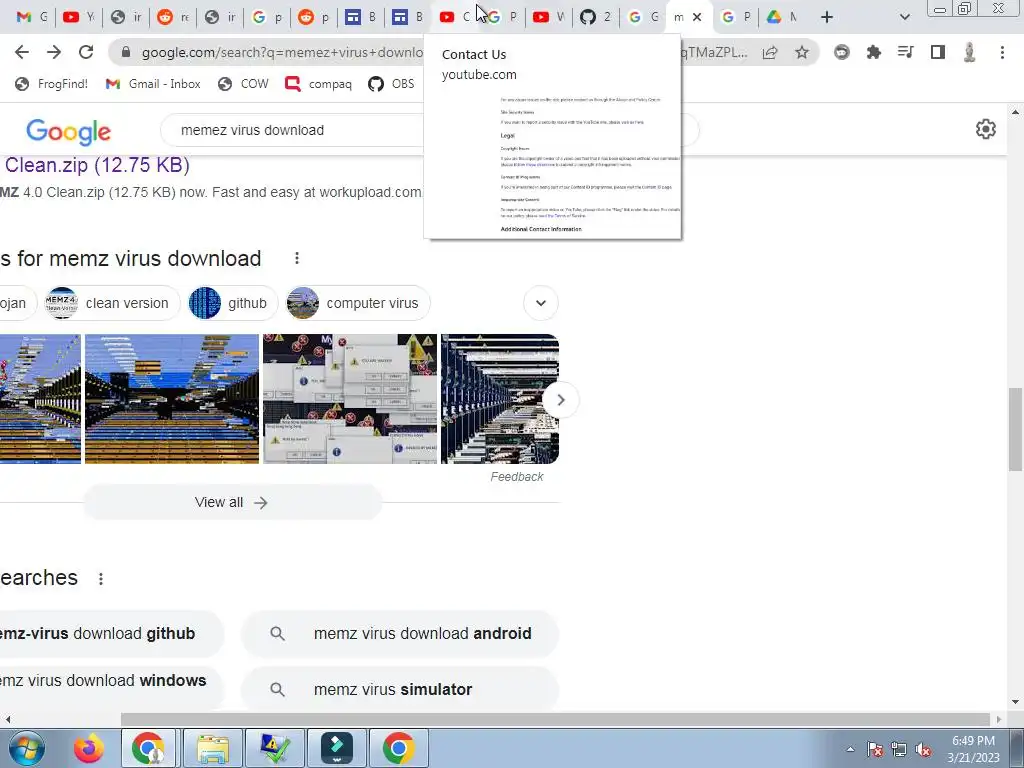
Task: Open the media control icon in toolbar
Action: pos(905,52)
